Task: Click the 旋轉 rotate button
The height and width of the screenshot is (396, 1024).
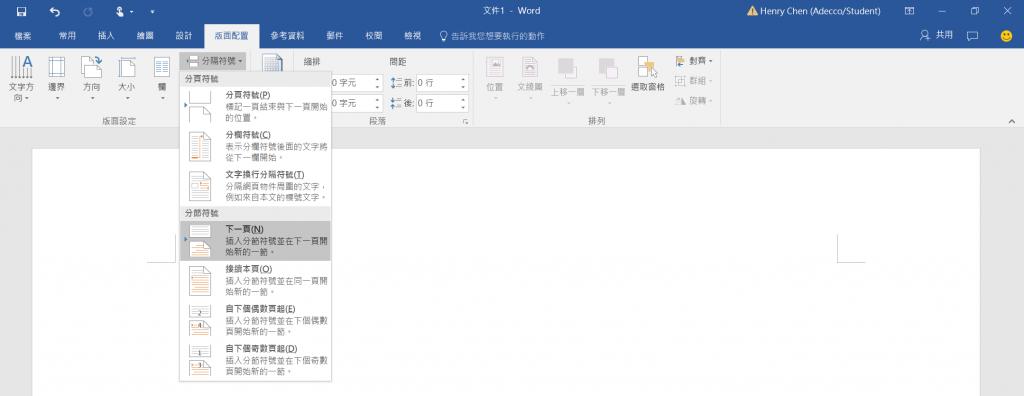Action: tap(694, 101)
